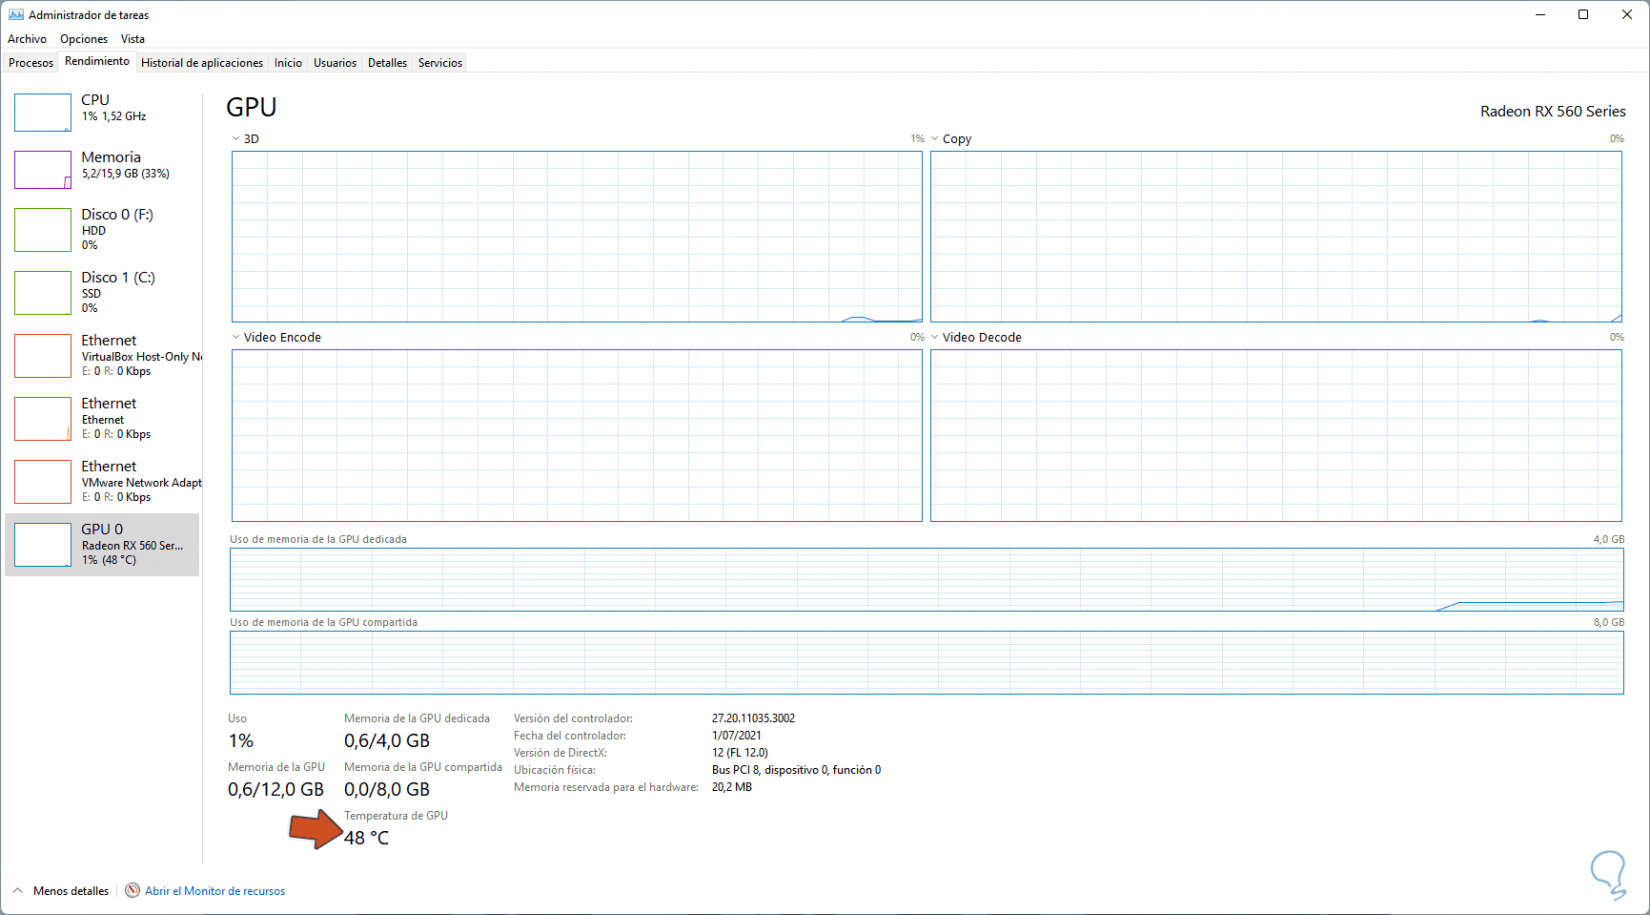Switch to the Procesos tab
Image resolution: width=1650 pixels, height=915 pixels.
coord(31,63)
